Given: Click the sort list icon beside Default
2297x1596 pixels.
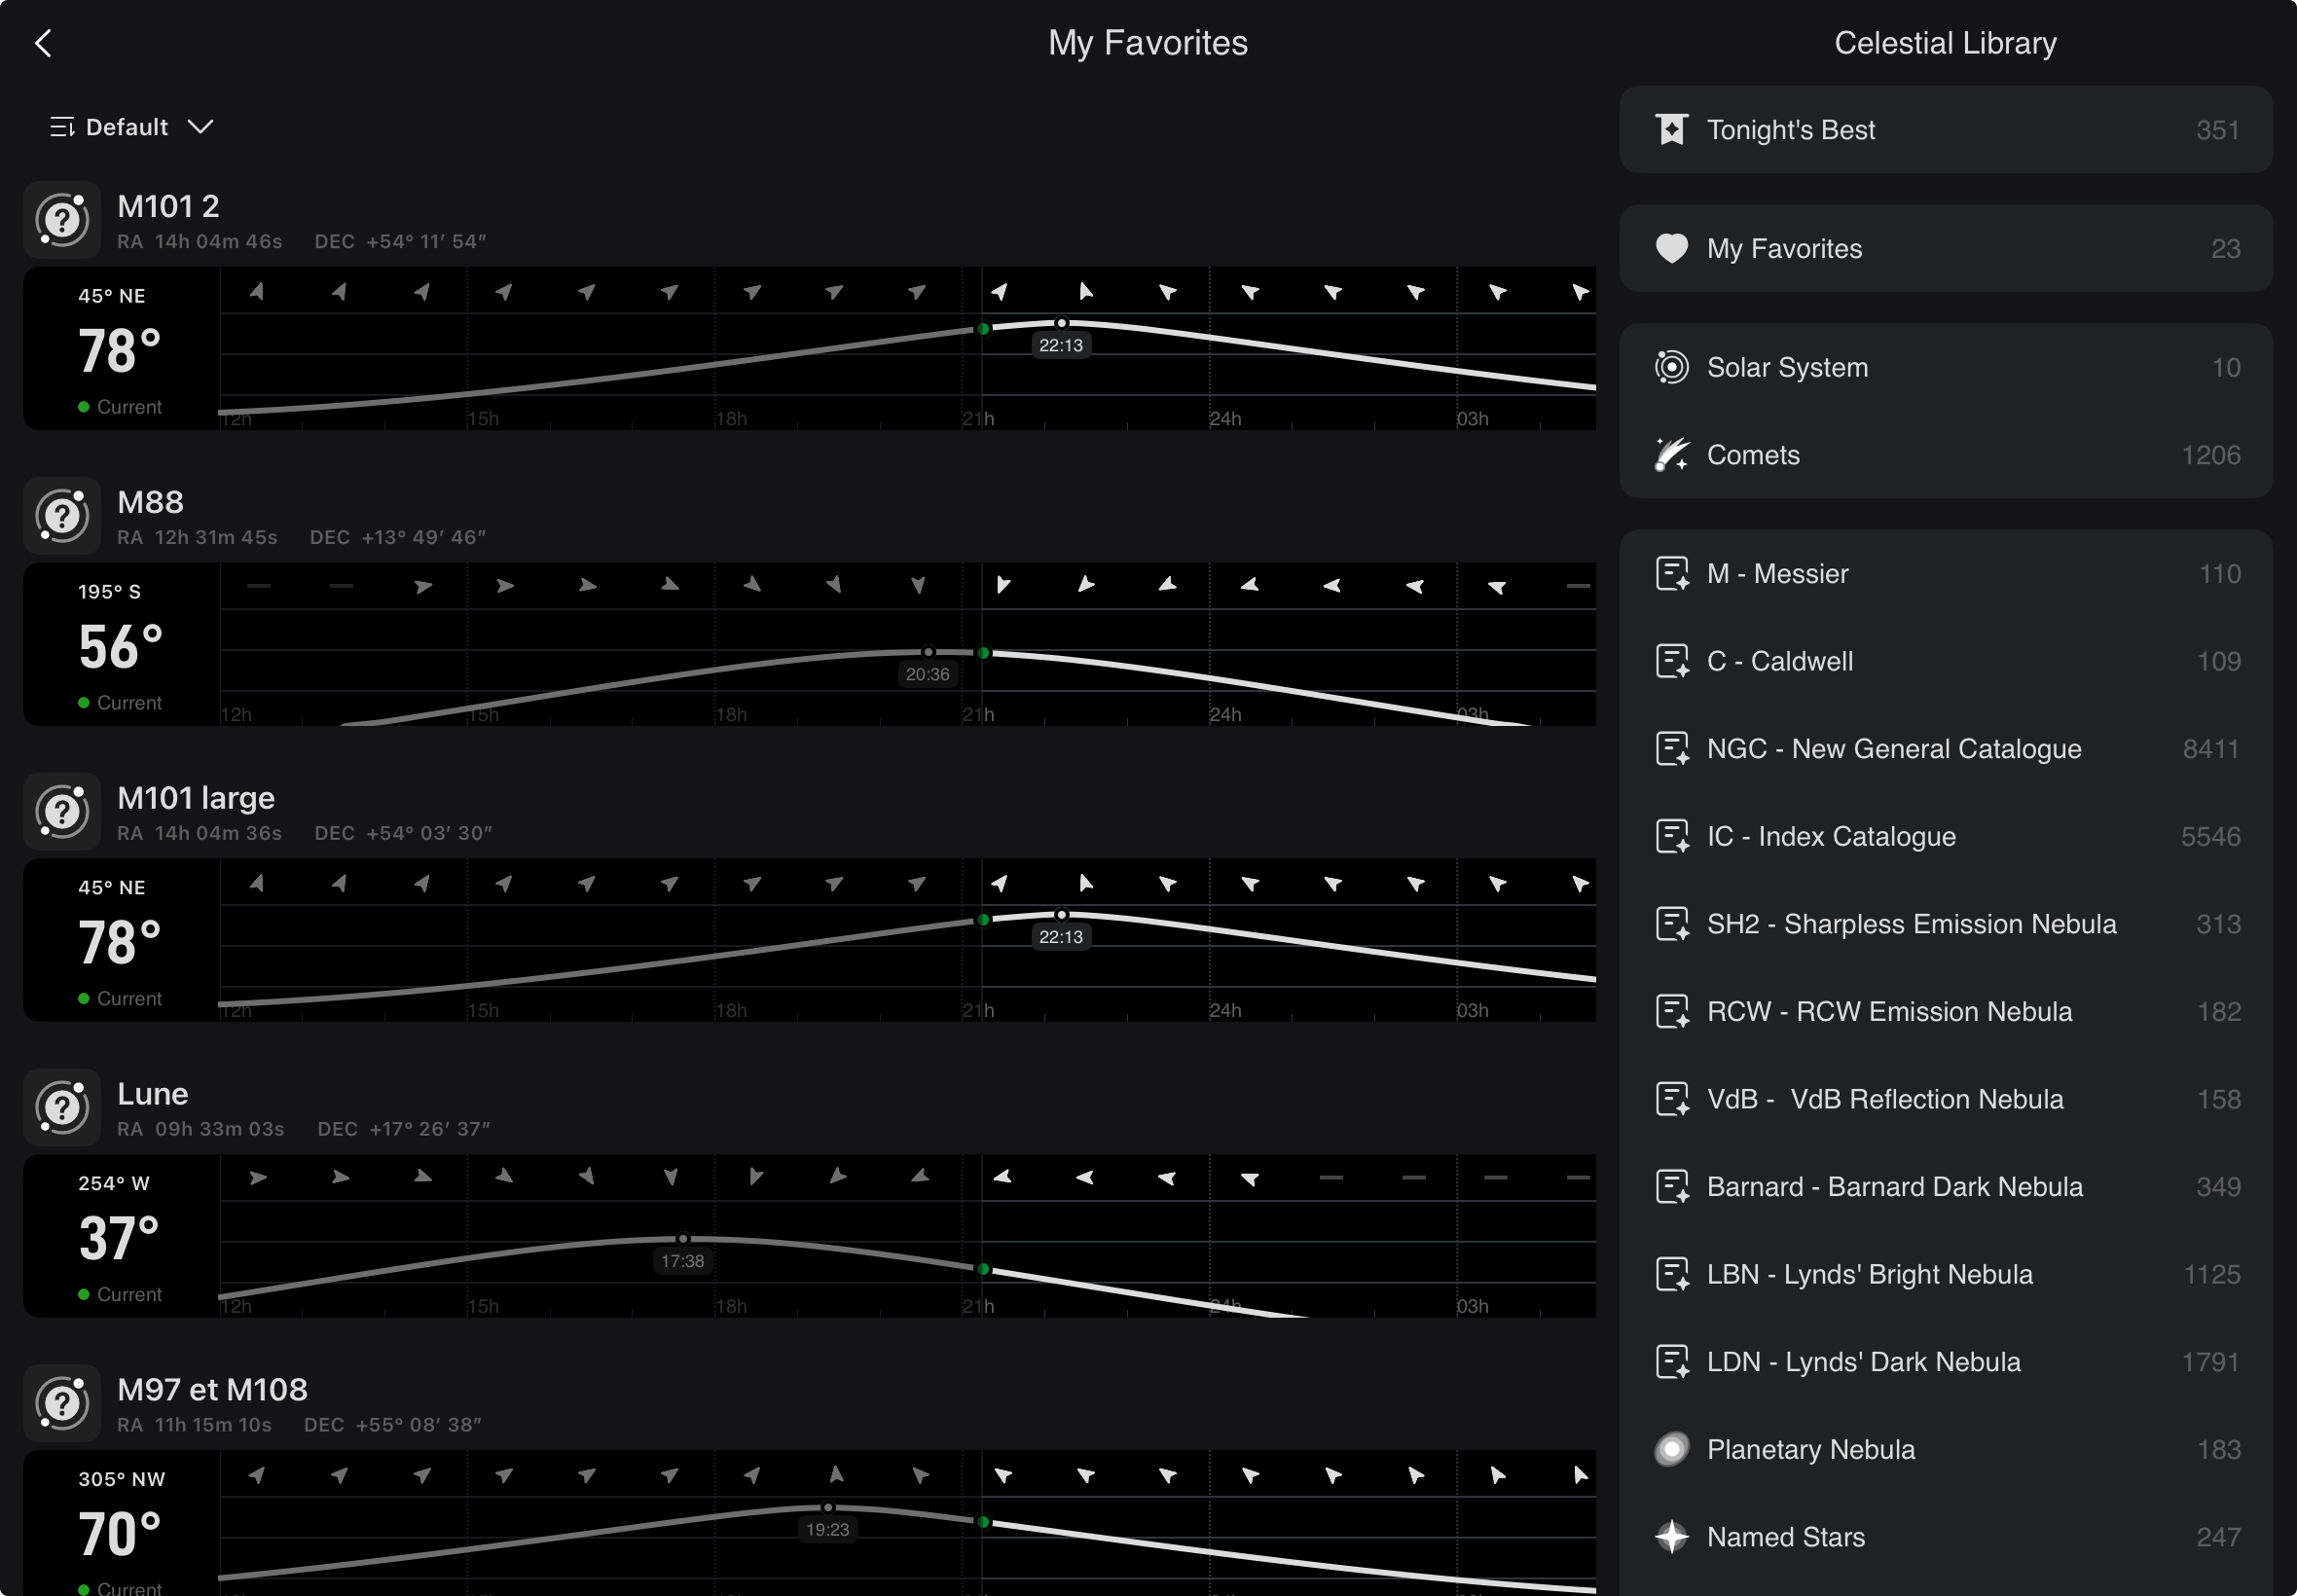Looking at the screenshot, I should point(62,127).
